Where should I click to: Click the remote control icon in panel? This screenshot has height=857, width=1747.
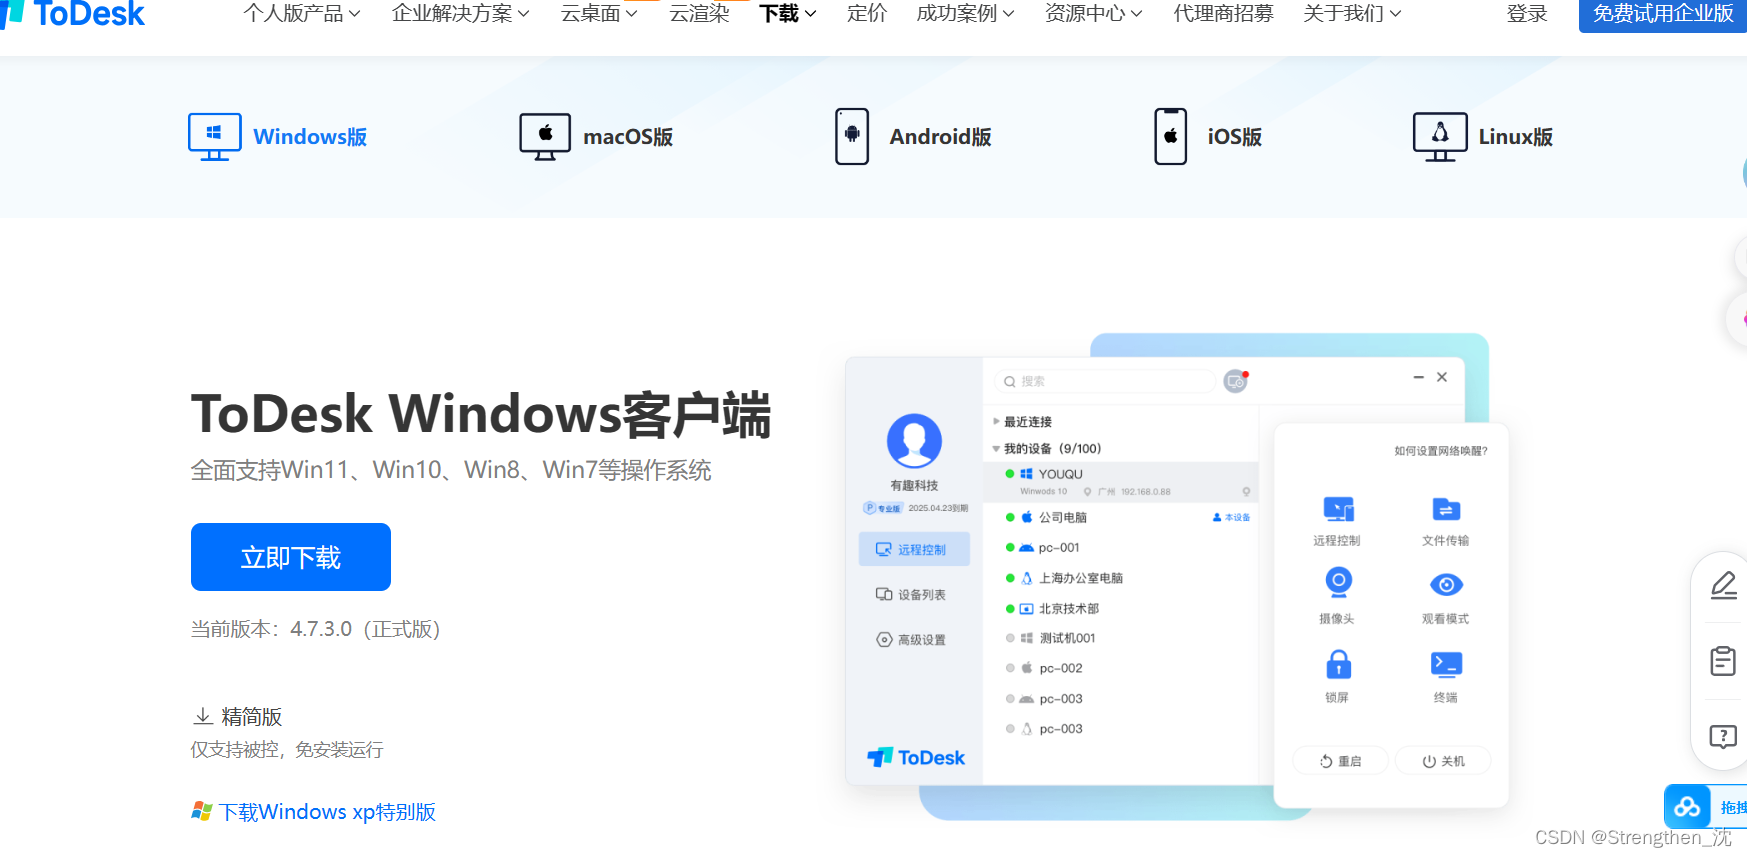click(1337, 509)
